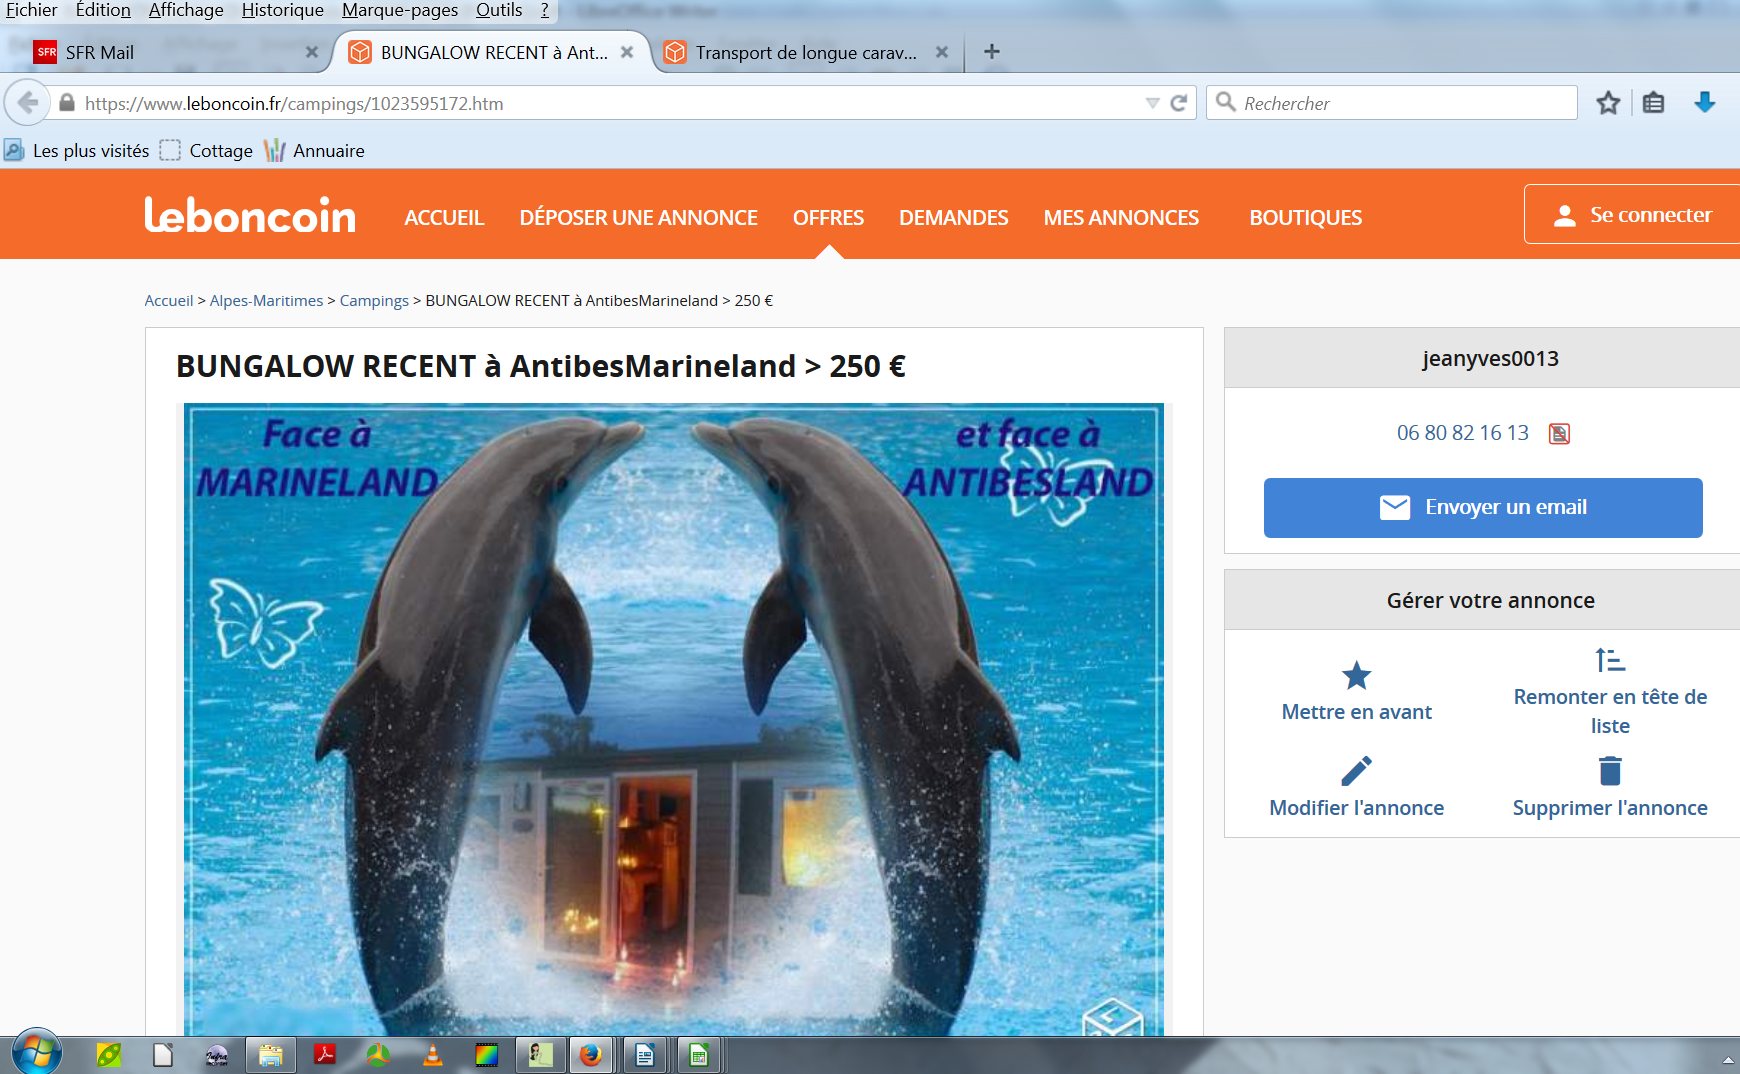
Task: Open the BOUTIQUES section
Action: [x=1306, y=218]
